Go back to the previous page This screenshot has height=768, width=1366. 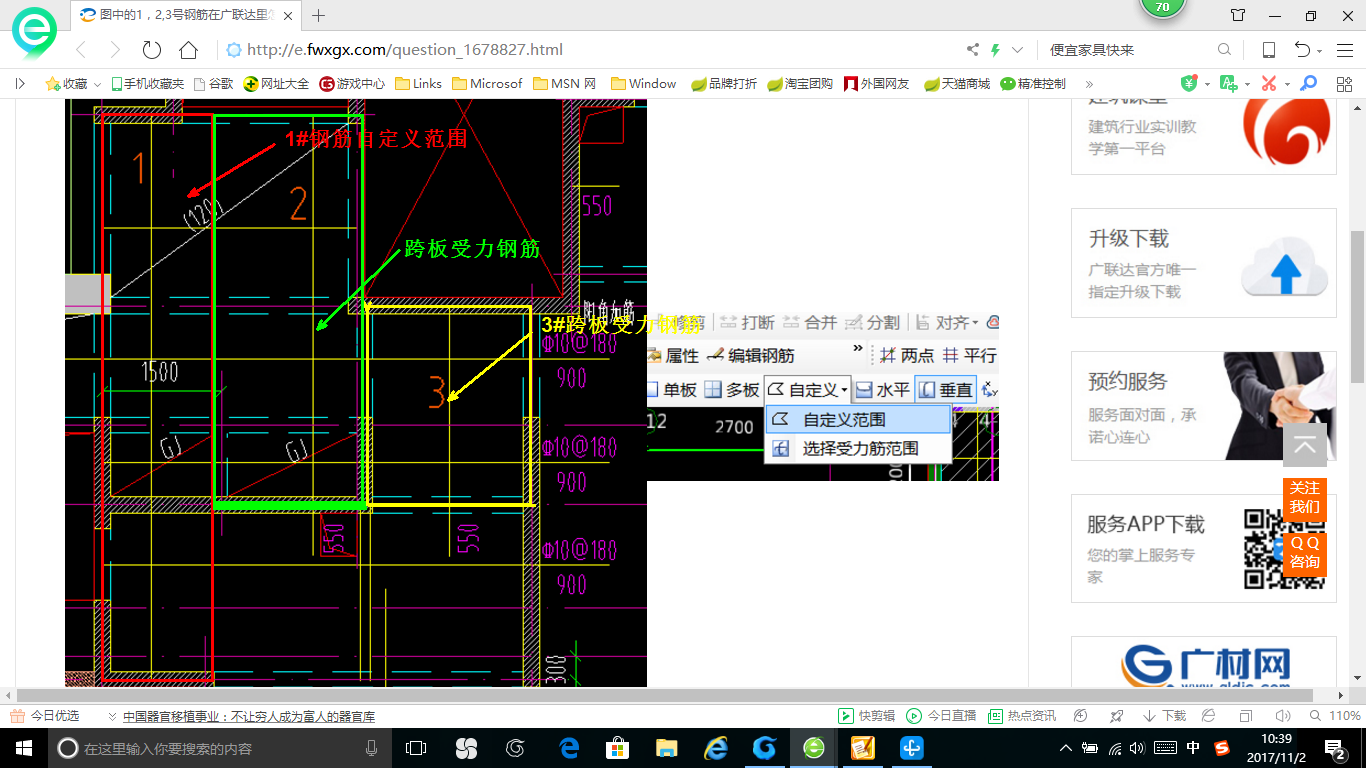tap(82, 50)
